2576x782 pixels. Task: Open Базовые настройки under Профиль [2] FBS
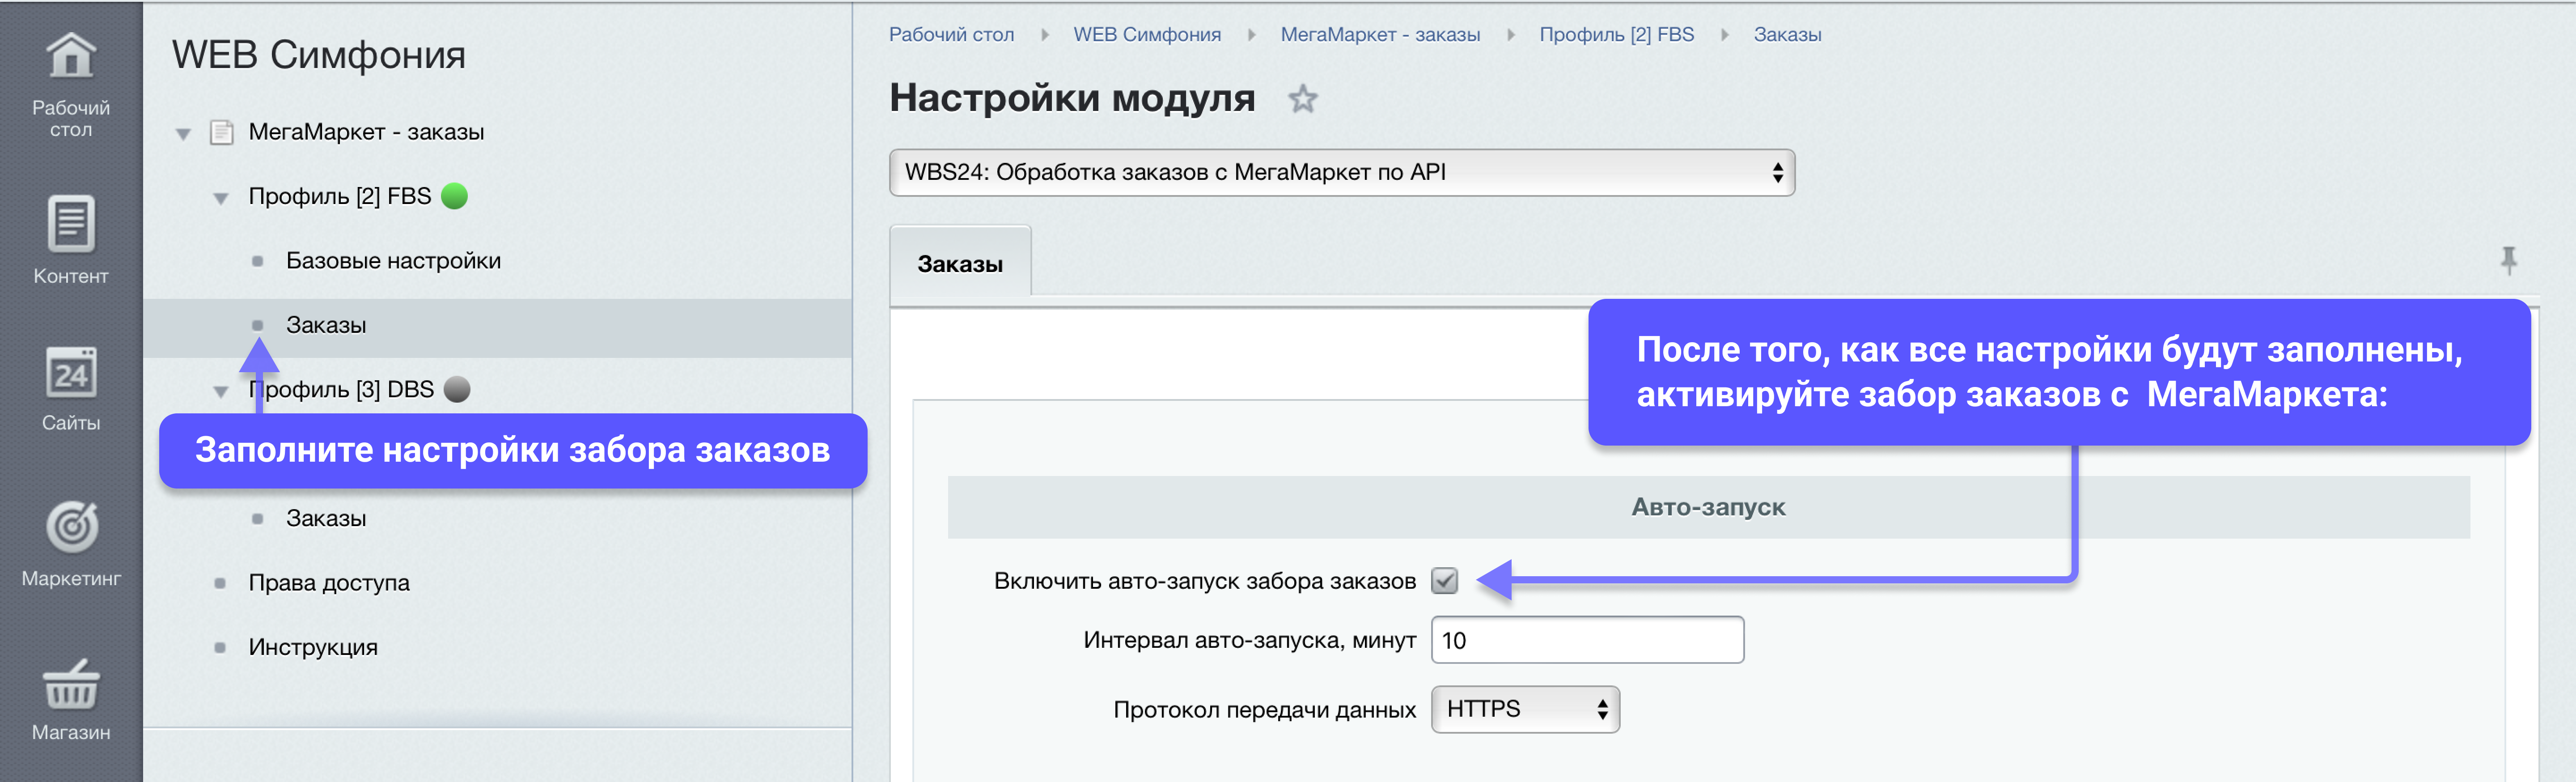point(393,261)
